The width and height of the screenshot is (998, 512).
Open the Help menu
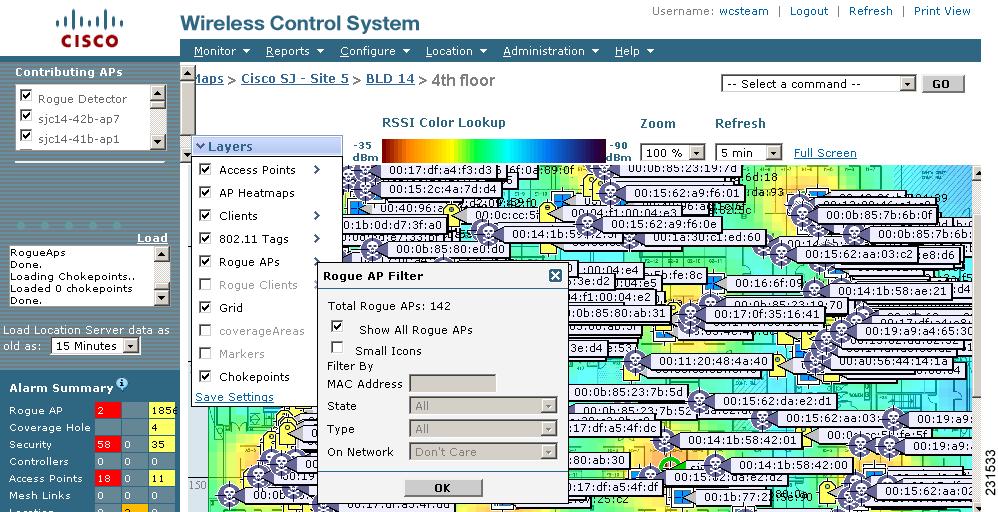[x=634, y=51]
